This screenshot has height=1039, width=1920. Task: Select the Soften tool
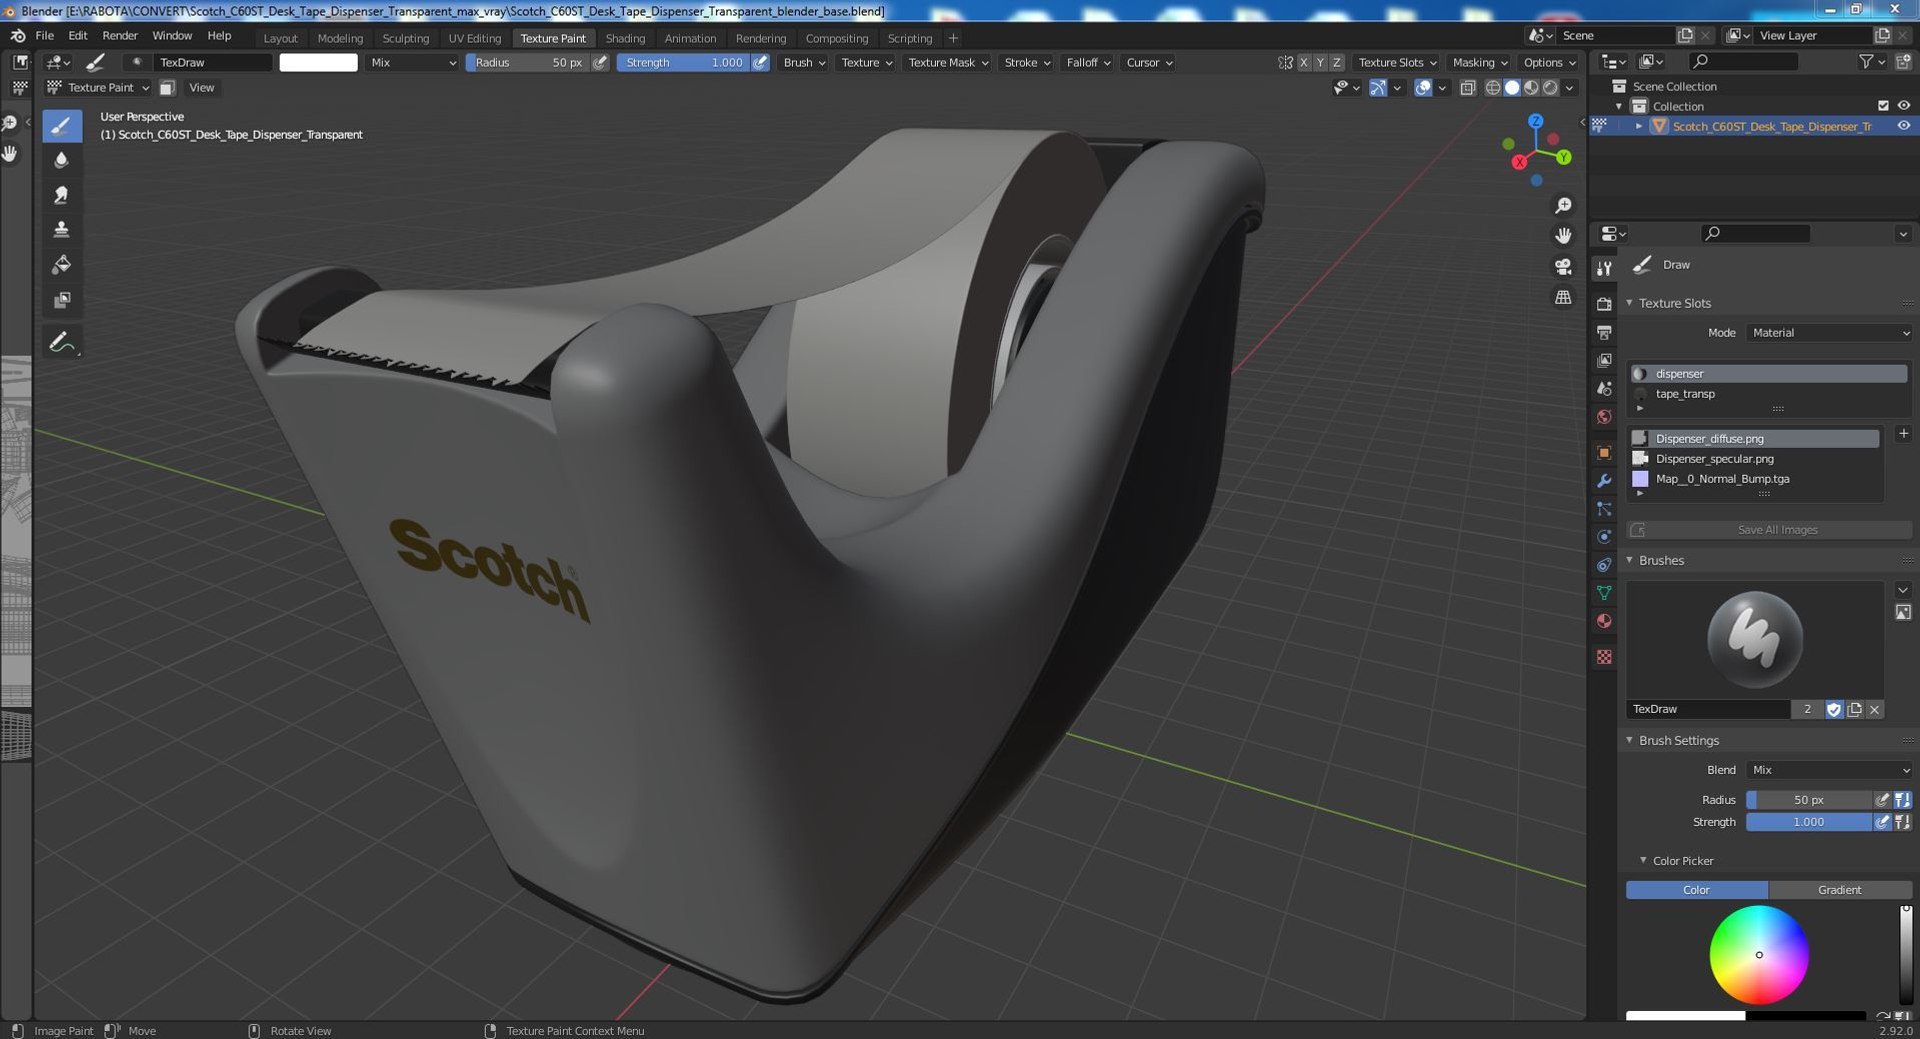(x=62, y=160)
